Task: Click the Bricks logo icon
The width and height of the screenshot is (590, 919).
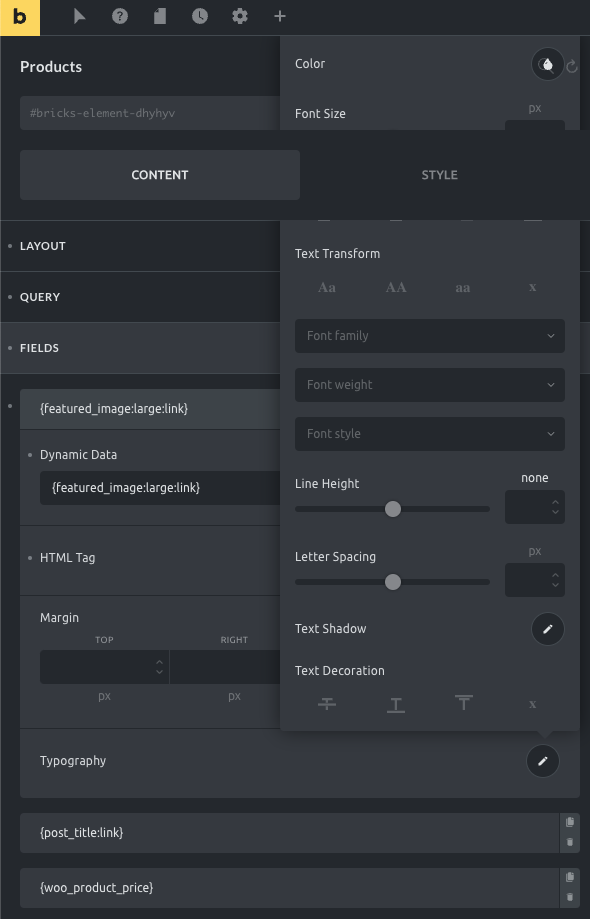Action: pyautogui.click(x=20, y=18)
